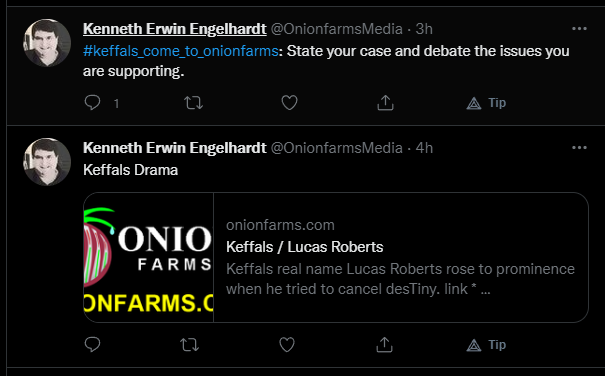The height and width of the screenshot is (376, 605).
Task: Like the Keffals Drama tweet
Action: pos(287,345)
